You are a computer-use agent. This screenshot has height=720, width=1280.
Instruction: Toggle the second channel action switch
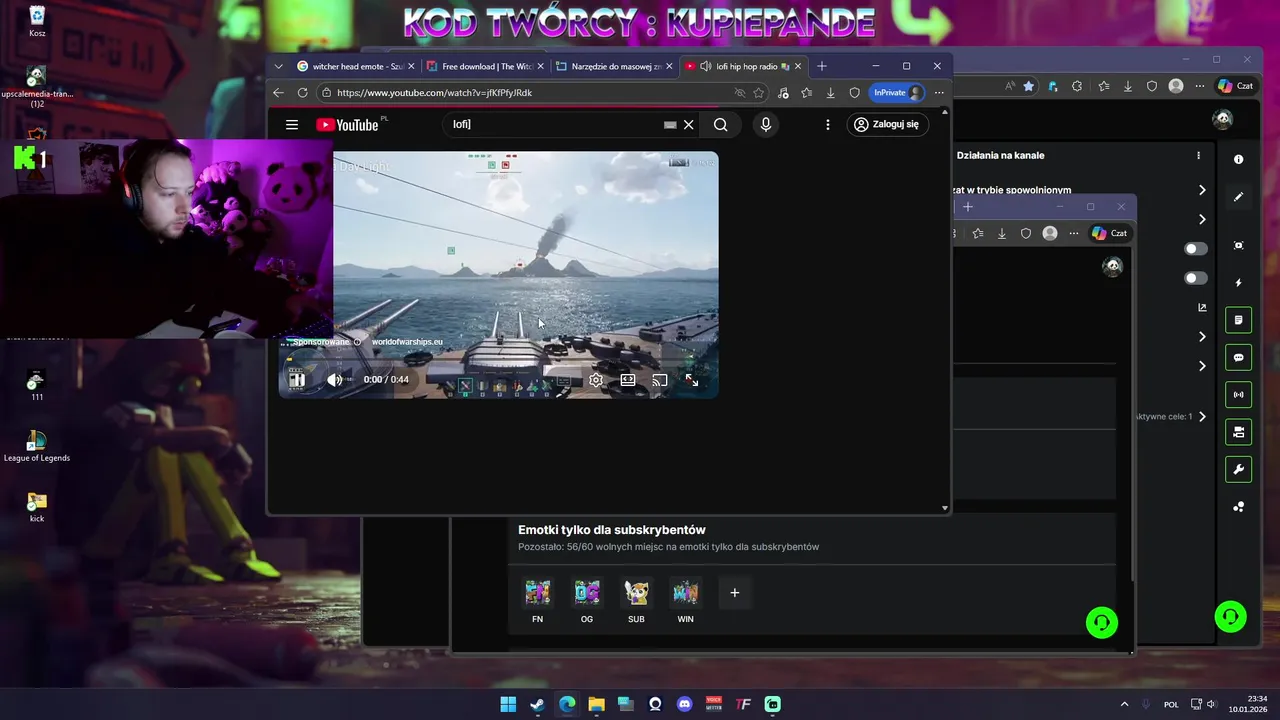pyautogui.click(x=1196, y=278)
